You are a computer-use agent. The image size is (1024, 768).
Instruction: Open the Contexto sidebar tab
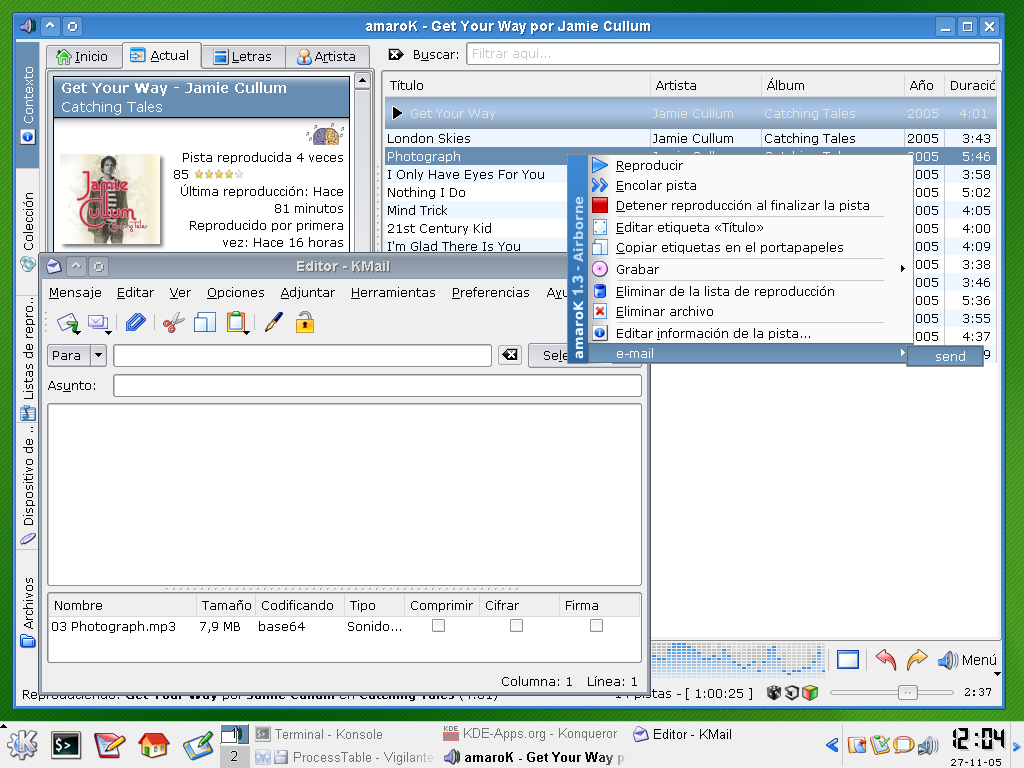pos(28,103)
